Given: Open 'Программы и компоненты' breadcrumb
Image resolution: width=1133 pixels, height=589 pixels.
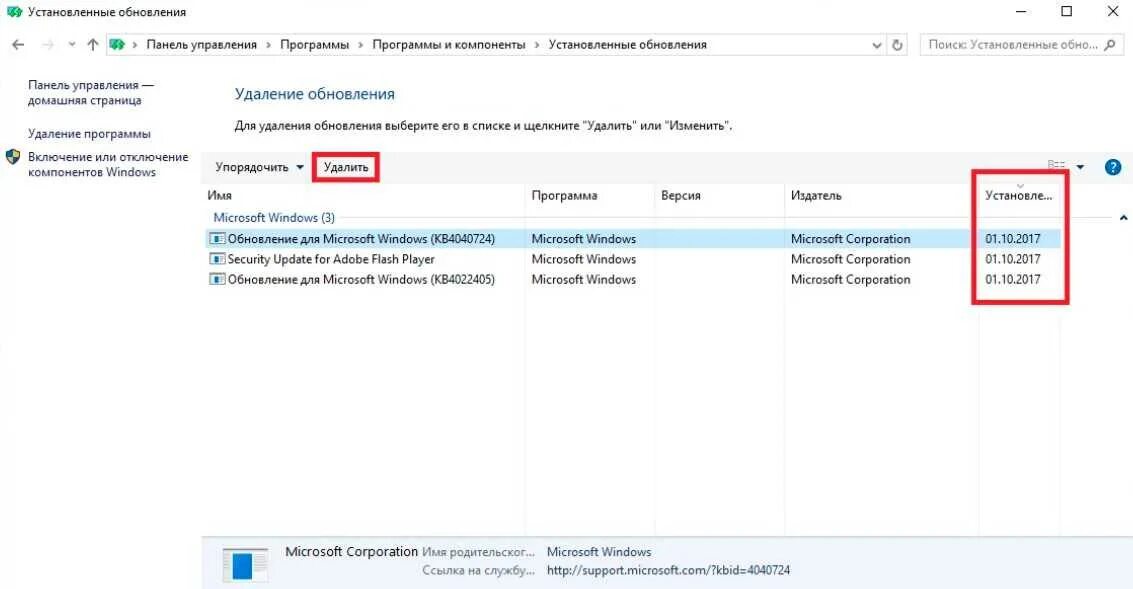Looking at the screenshot, I should 449,45.
